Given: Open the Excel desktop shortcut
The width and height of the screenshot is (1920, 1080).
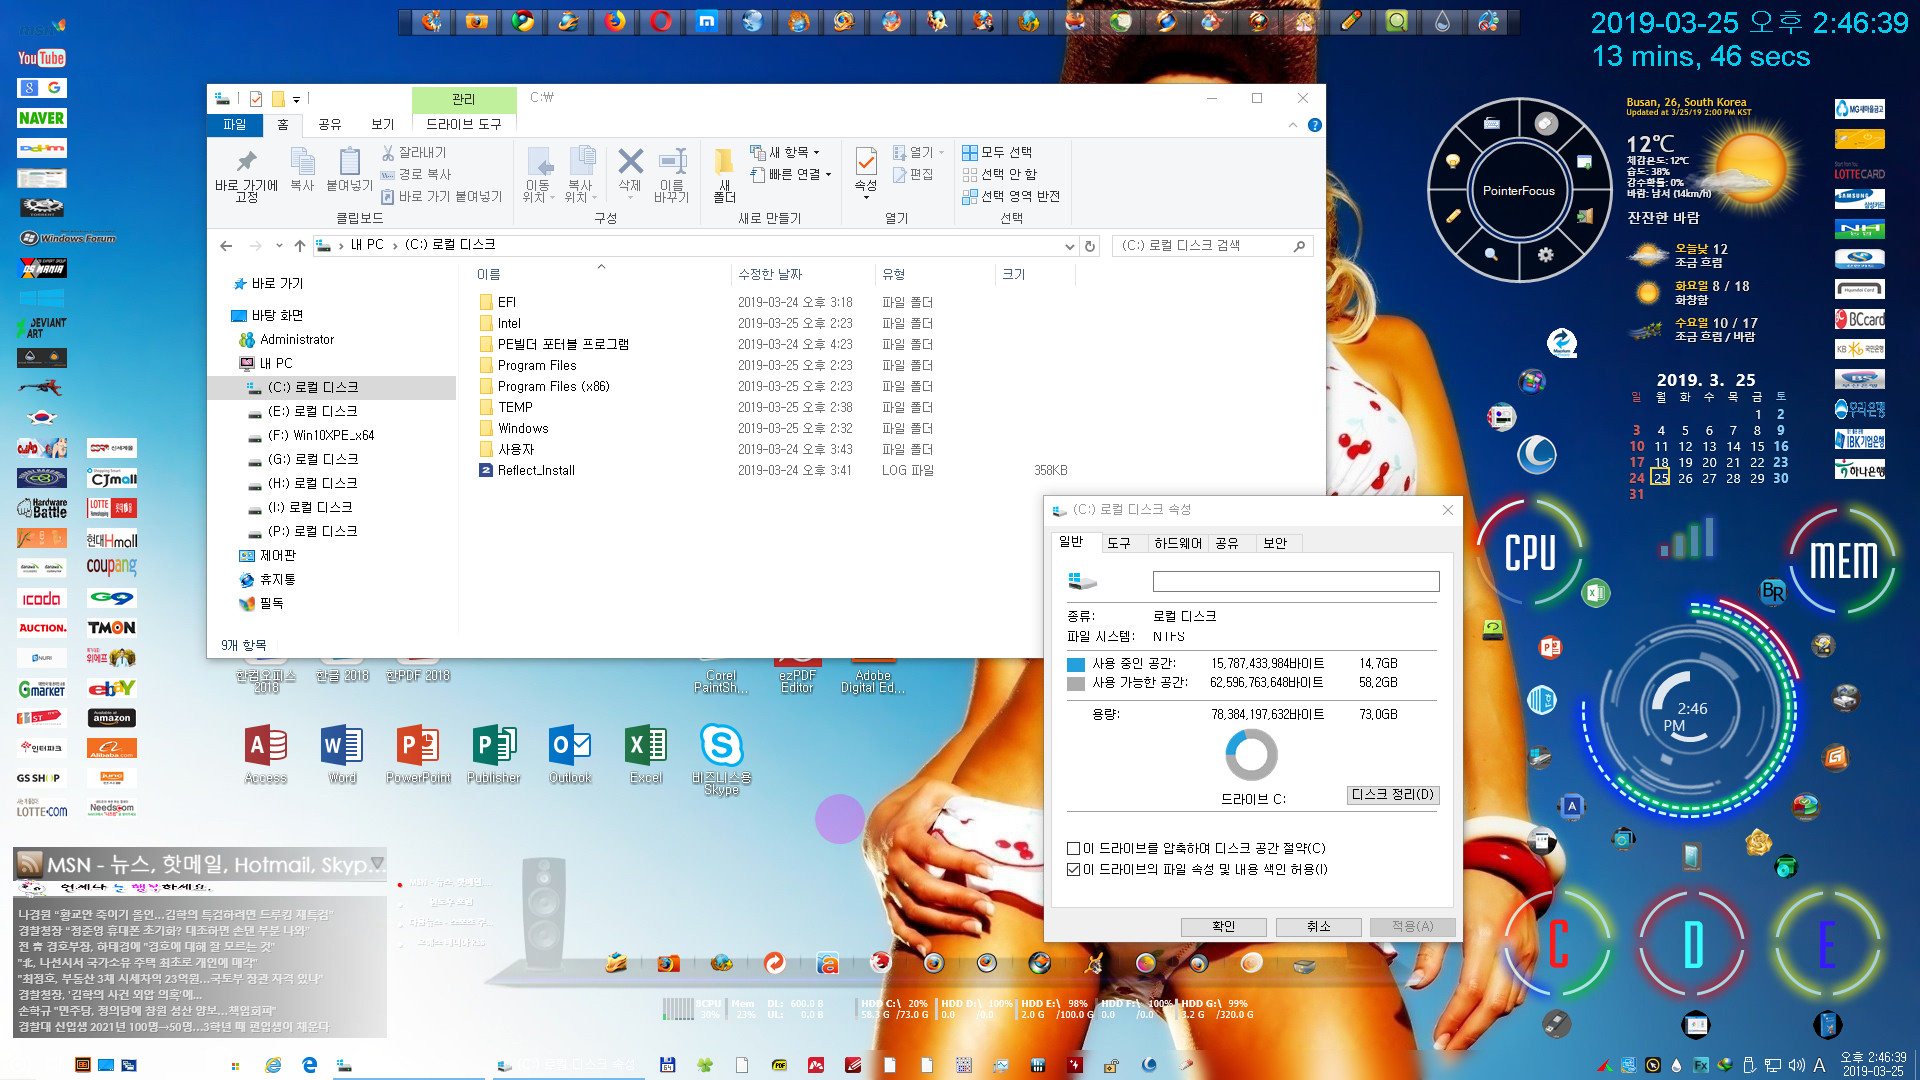Looking at the screenshot, I should (646, 754).
